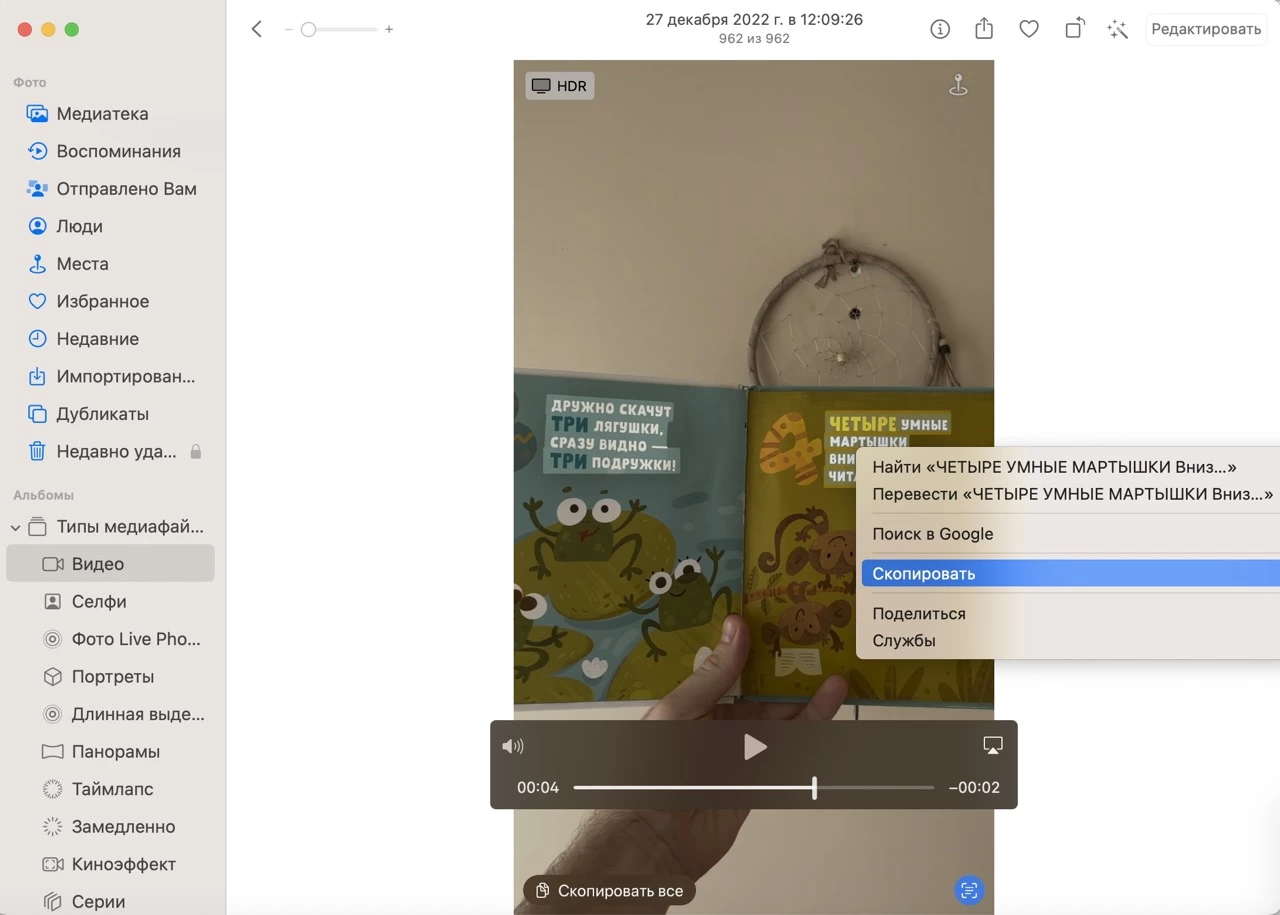Go back with the left chevron
This screenshot has height=915, width=1280.
click(257, 29)
